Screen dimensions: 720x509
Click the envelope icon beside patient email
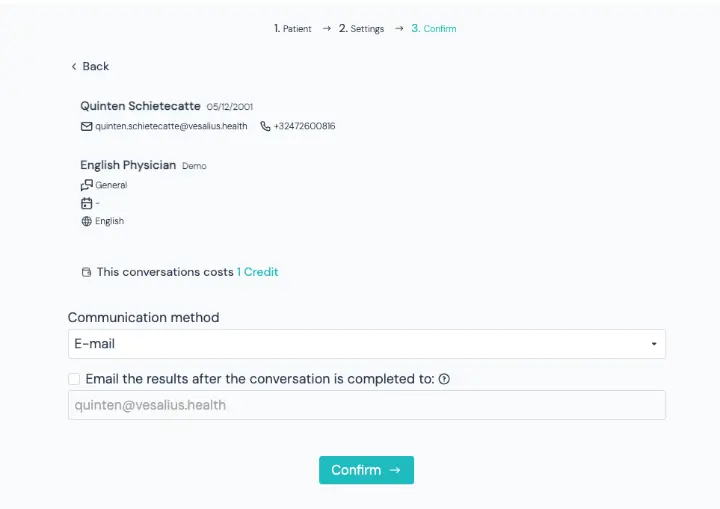[x=86, y=126]
